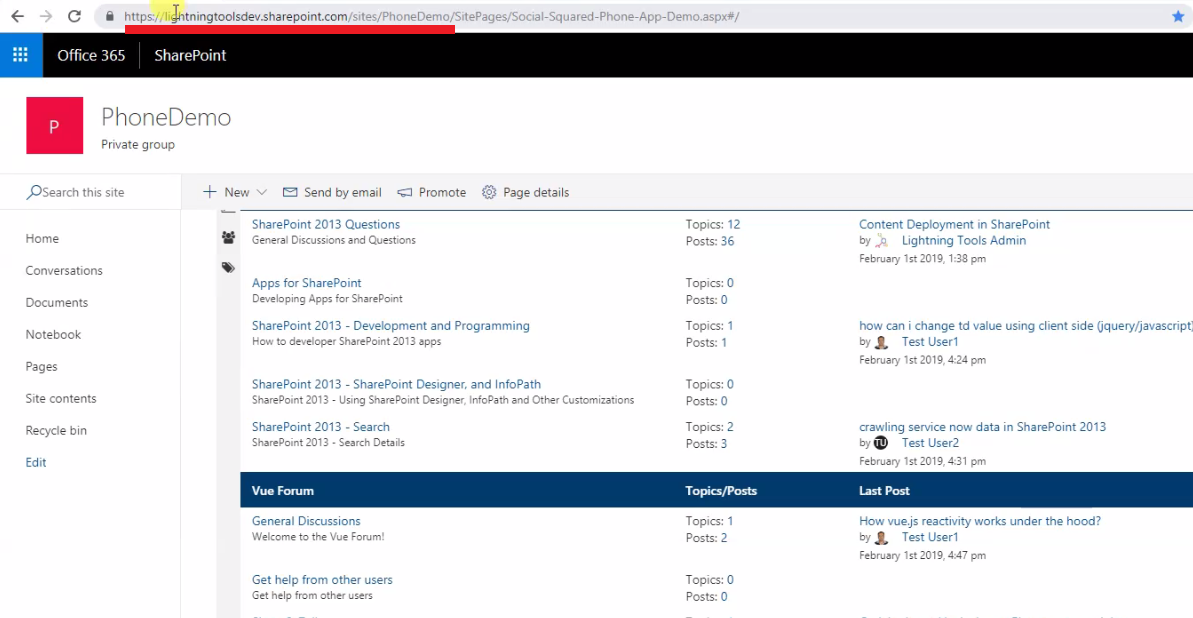Open Documents in left navigation
Image resolution: width=1193 pixels, height=618 pixels.
57,302
